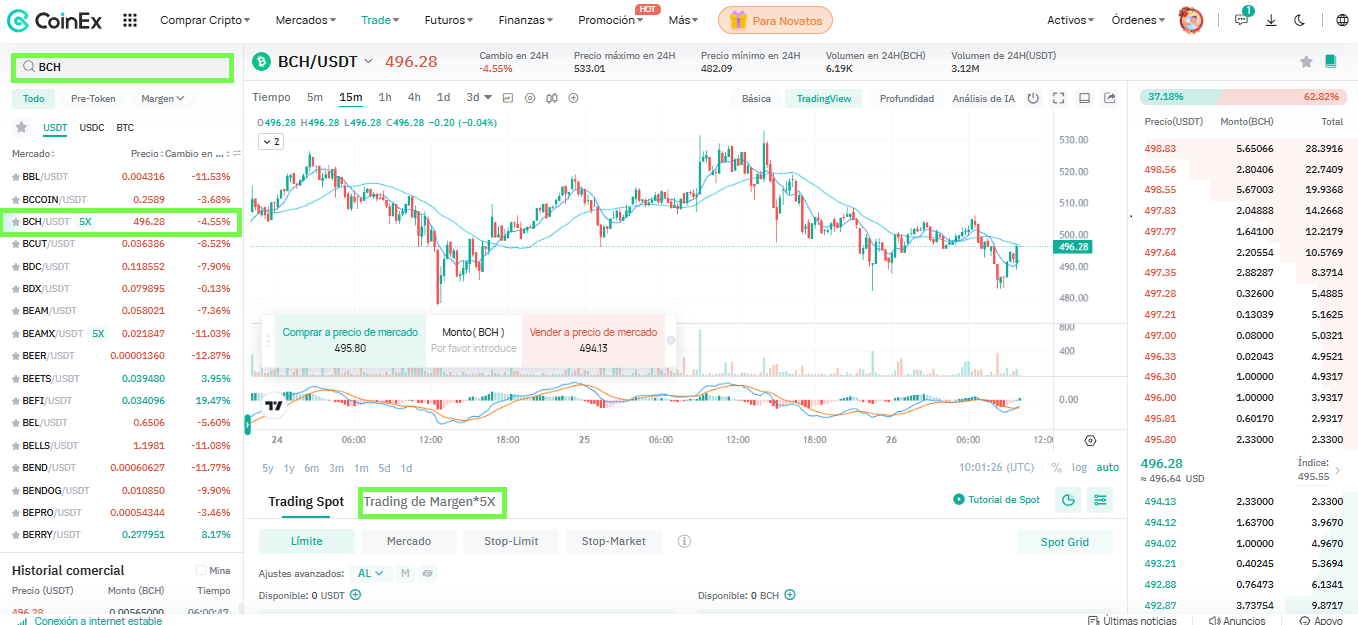
Task: Select the BTC market tab
Action: (125, 128)
